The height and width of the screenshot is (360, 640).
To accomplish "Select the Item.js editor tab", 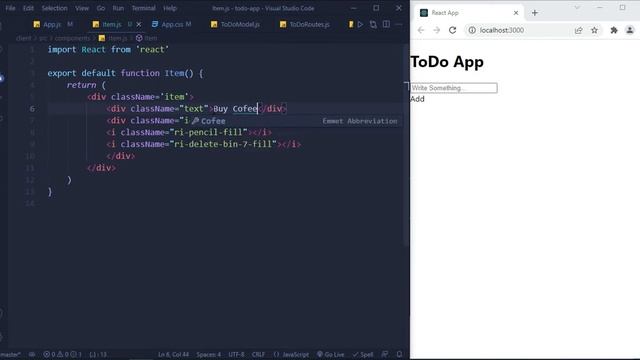I will 112,24.
